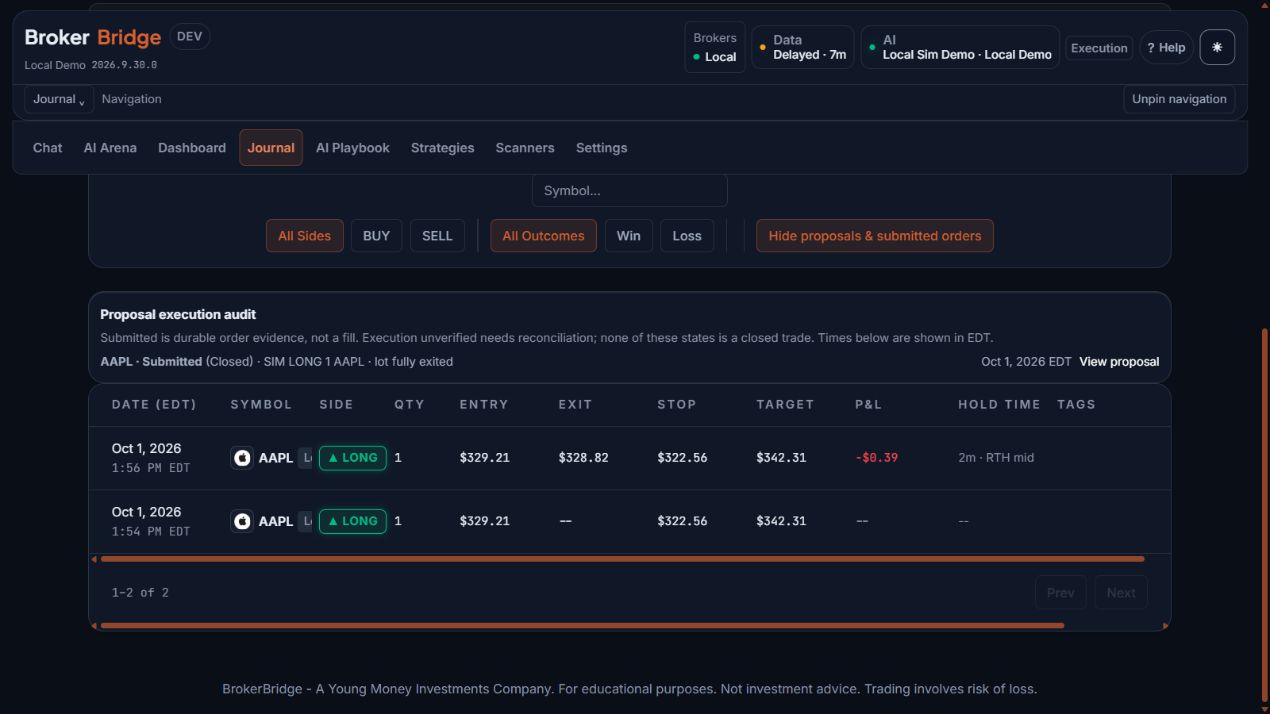1270x714 pixels.
Task: Click the 1-2 of 2 pagination count
Action: point(140,593)
